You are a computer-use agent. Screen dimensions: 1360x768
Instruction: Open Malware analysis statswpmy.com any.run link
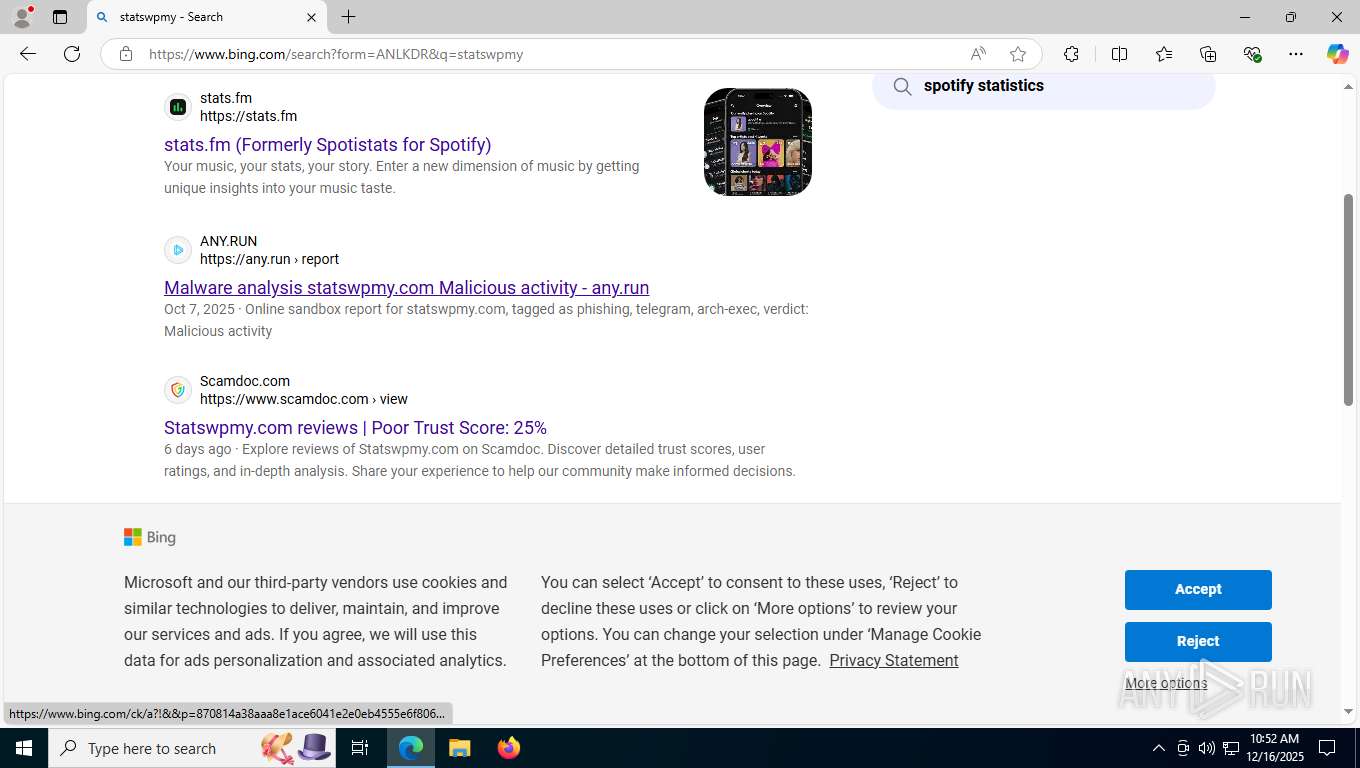(x=407, y=288)
